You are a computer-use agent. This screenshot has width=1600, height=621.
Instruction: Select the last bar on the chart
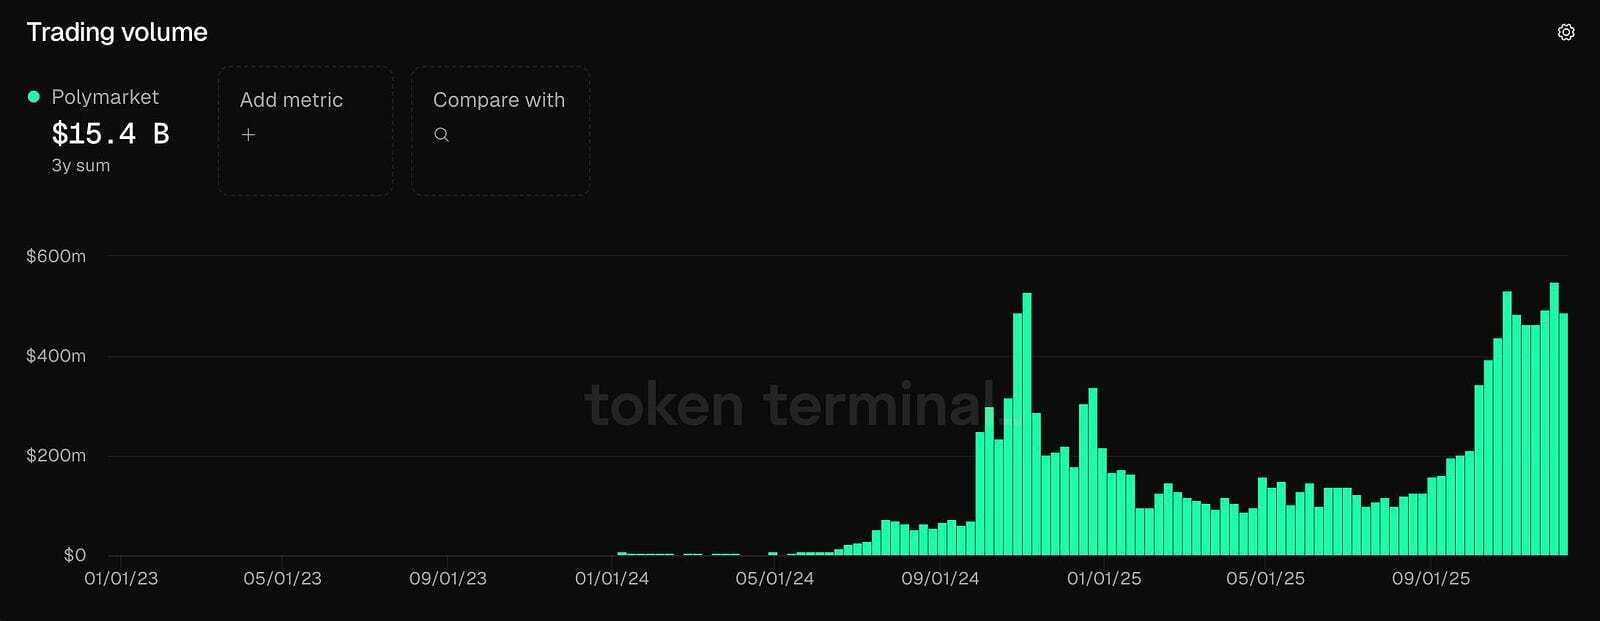coord(1563,434)
